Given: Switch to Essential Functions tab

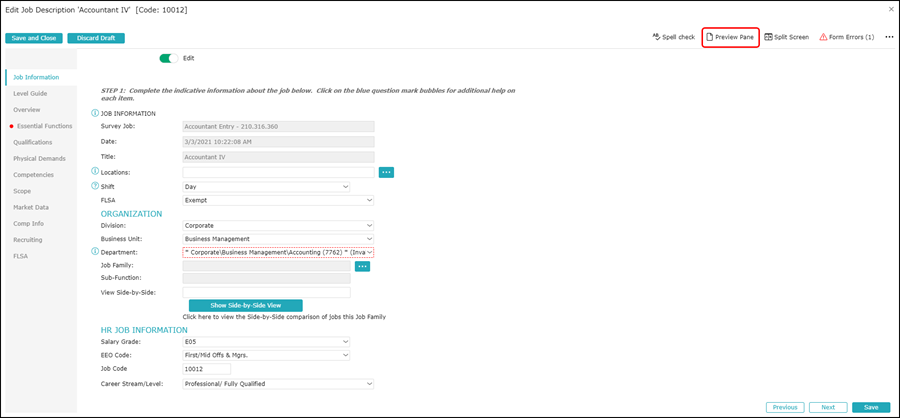Looking at the screenshot, I should (44, 126).
